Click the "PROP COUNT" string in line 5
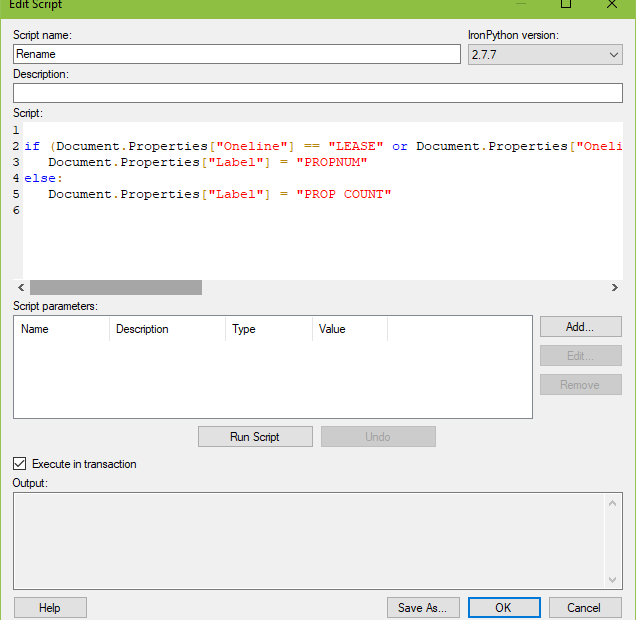This screenshot has height=620, width=636. tap(344, 194)
